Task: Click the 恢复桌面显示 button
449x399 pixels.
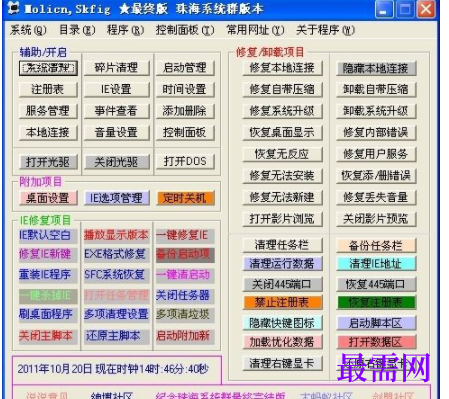Action: point(282,133)
